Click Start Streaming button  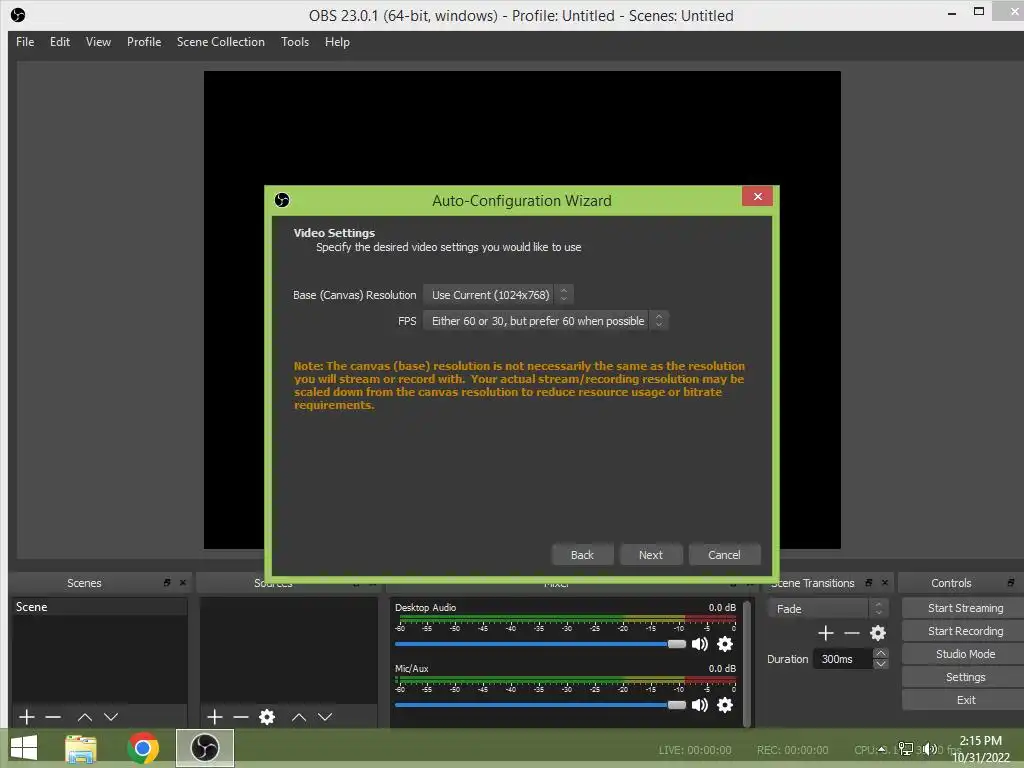point(965,608)
